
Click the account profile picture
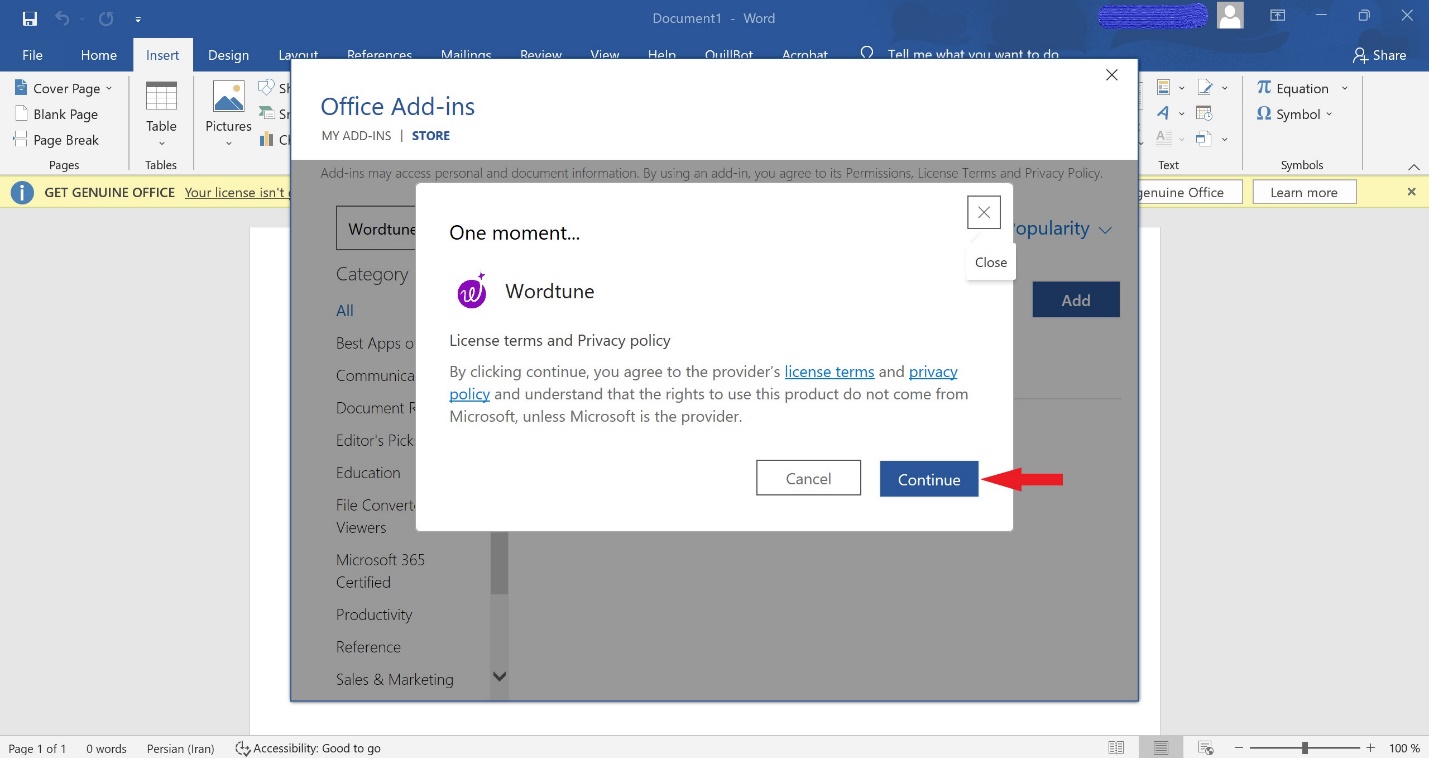click(x=1230, y=15)
